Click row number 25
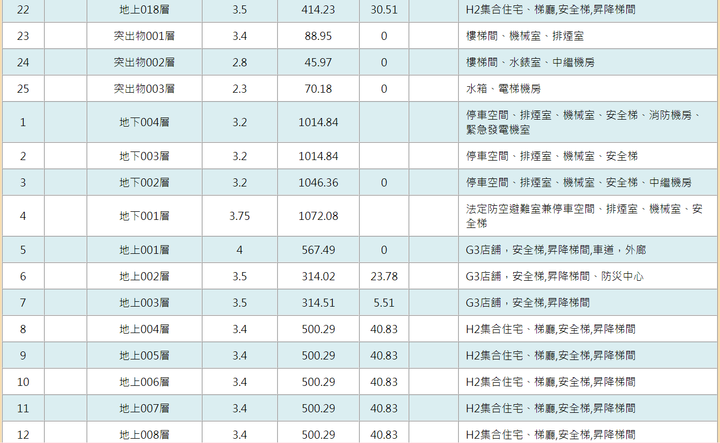 (23, 89)
